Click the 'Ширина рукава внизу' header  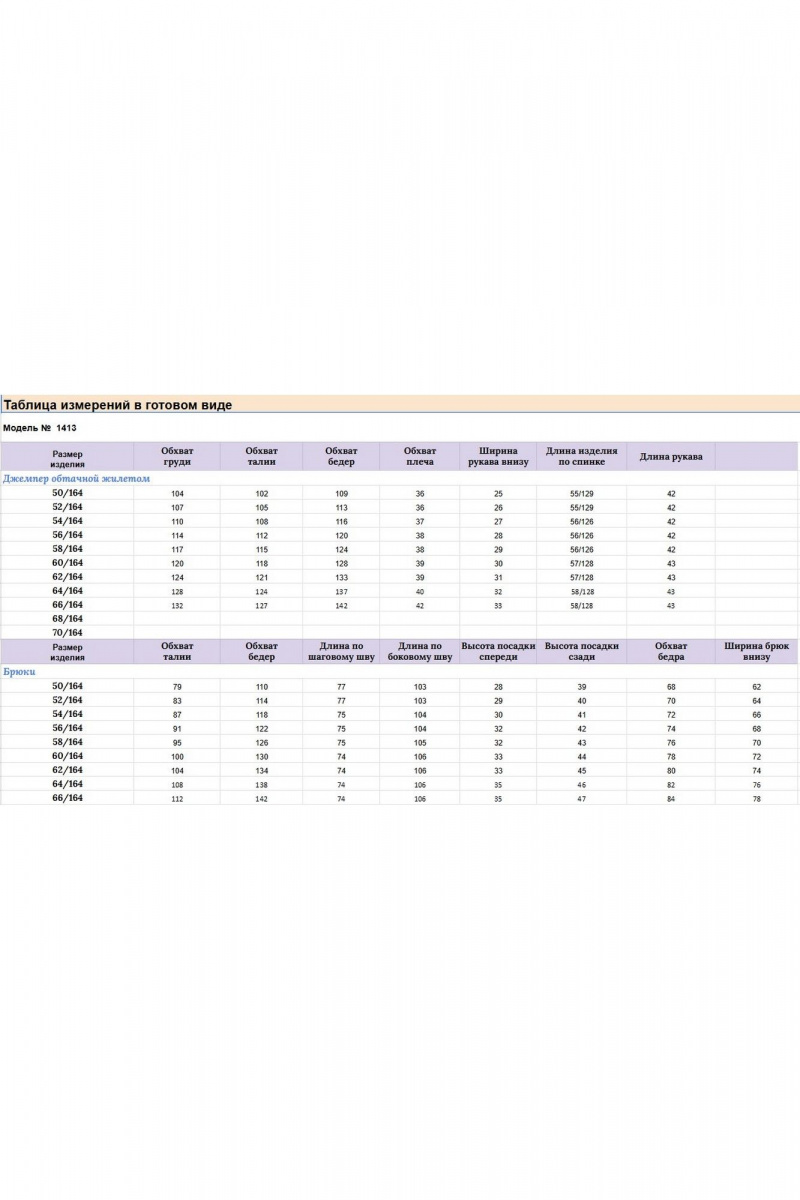pyautogui.click(x=498, y=456)
